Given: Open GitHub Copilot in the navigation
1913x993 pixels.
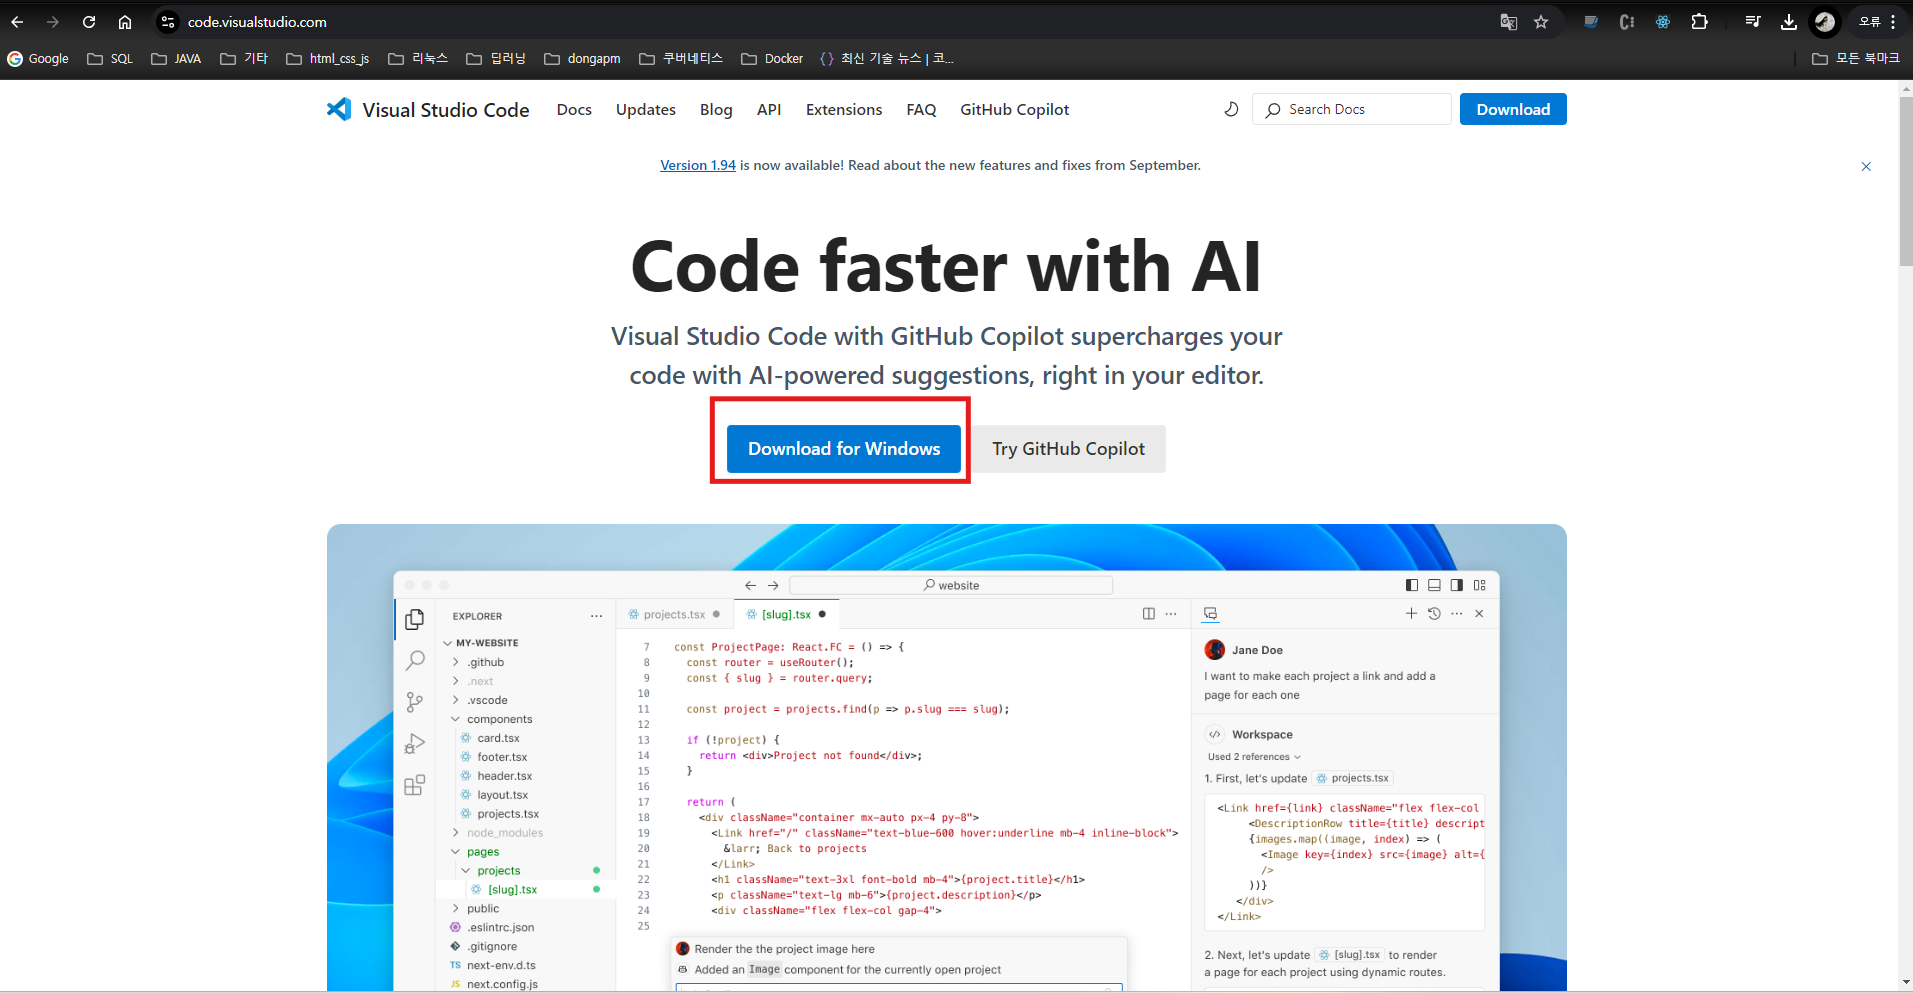Looking at the screenshot, I should pyautogui.click(x=1015, y=110).
